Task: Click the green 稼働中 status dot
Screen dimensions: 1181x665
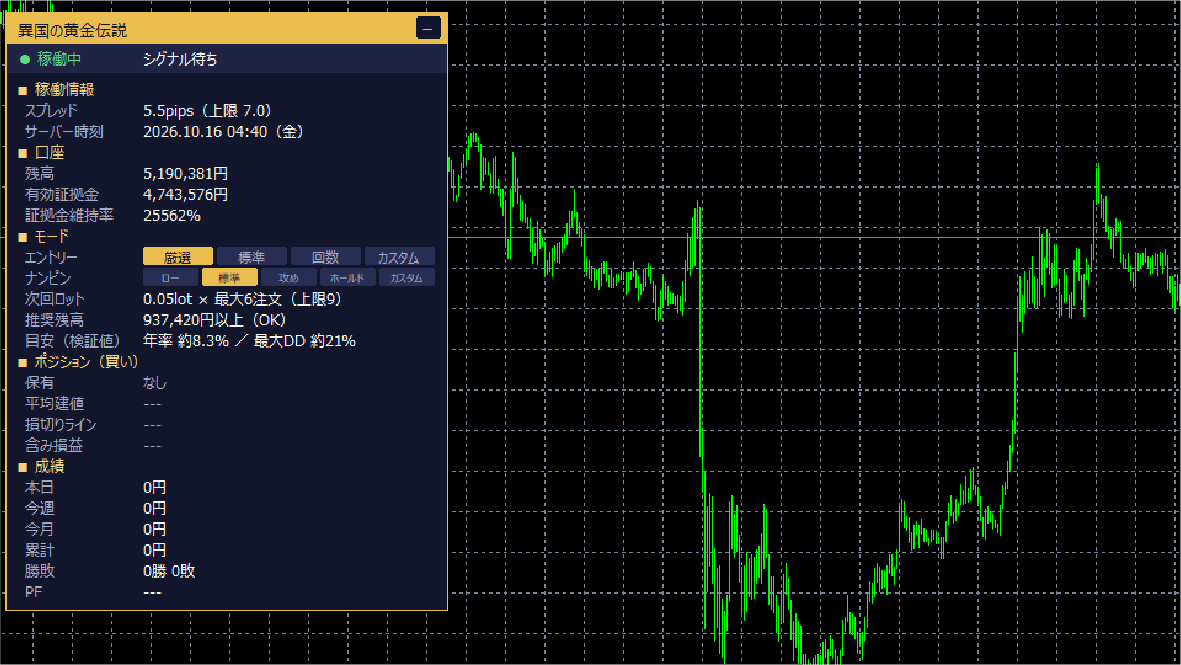Action: (x=25, y=59)
